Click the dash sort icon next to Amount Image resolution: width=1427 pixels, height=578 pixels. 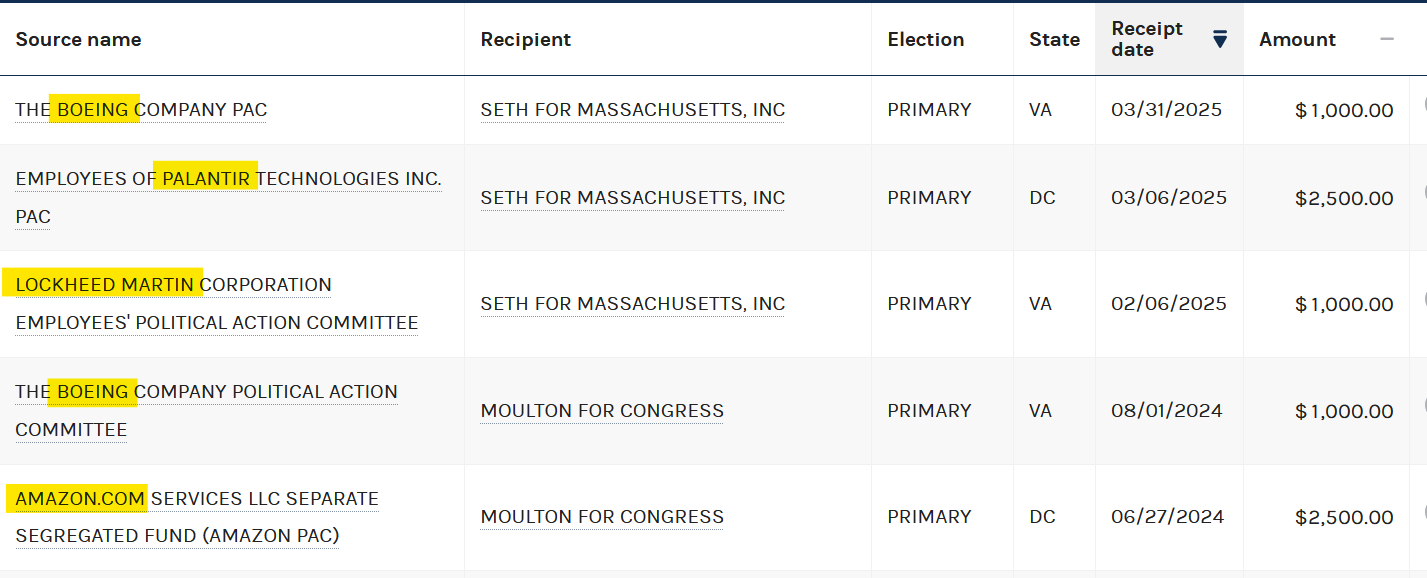(x=1386, y=39)
